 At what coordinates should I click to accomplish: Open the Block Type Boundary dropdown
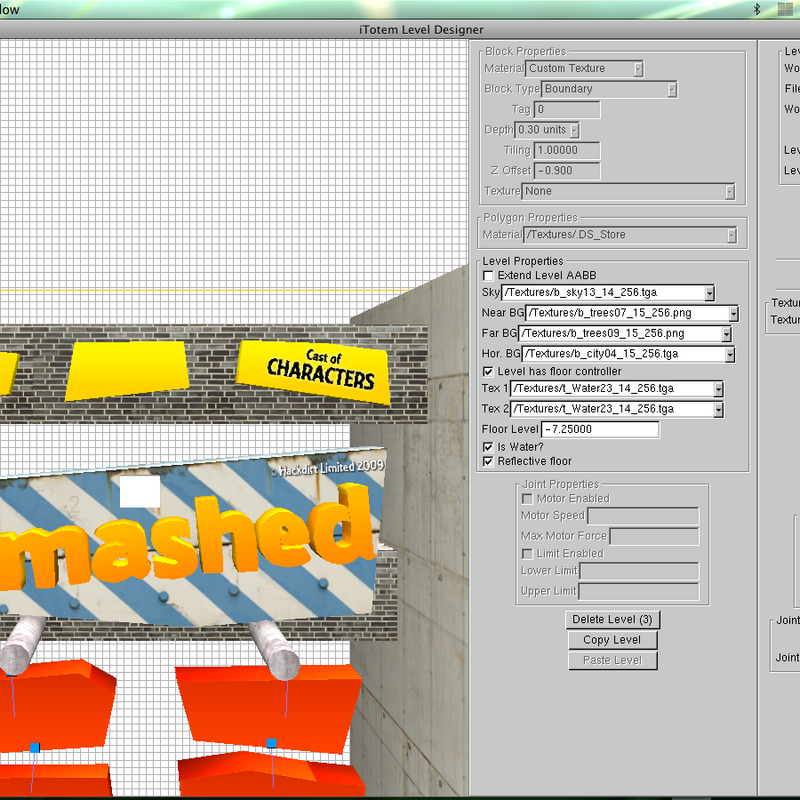coord(609,89)
